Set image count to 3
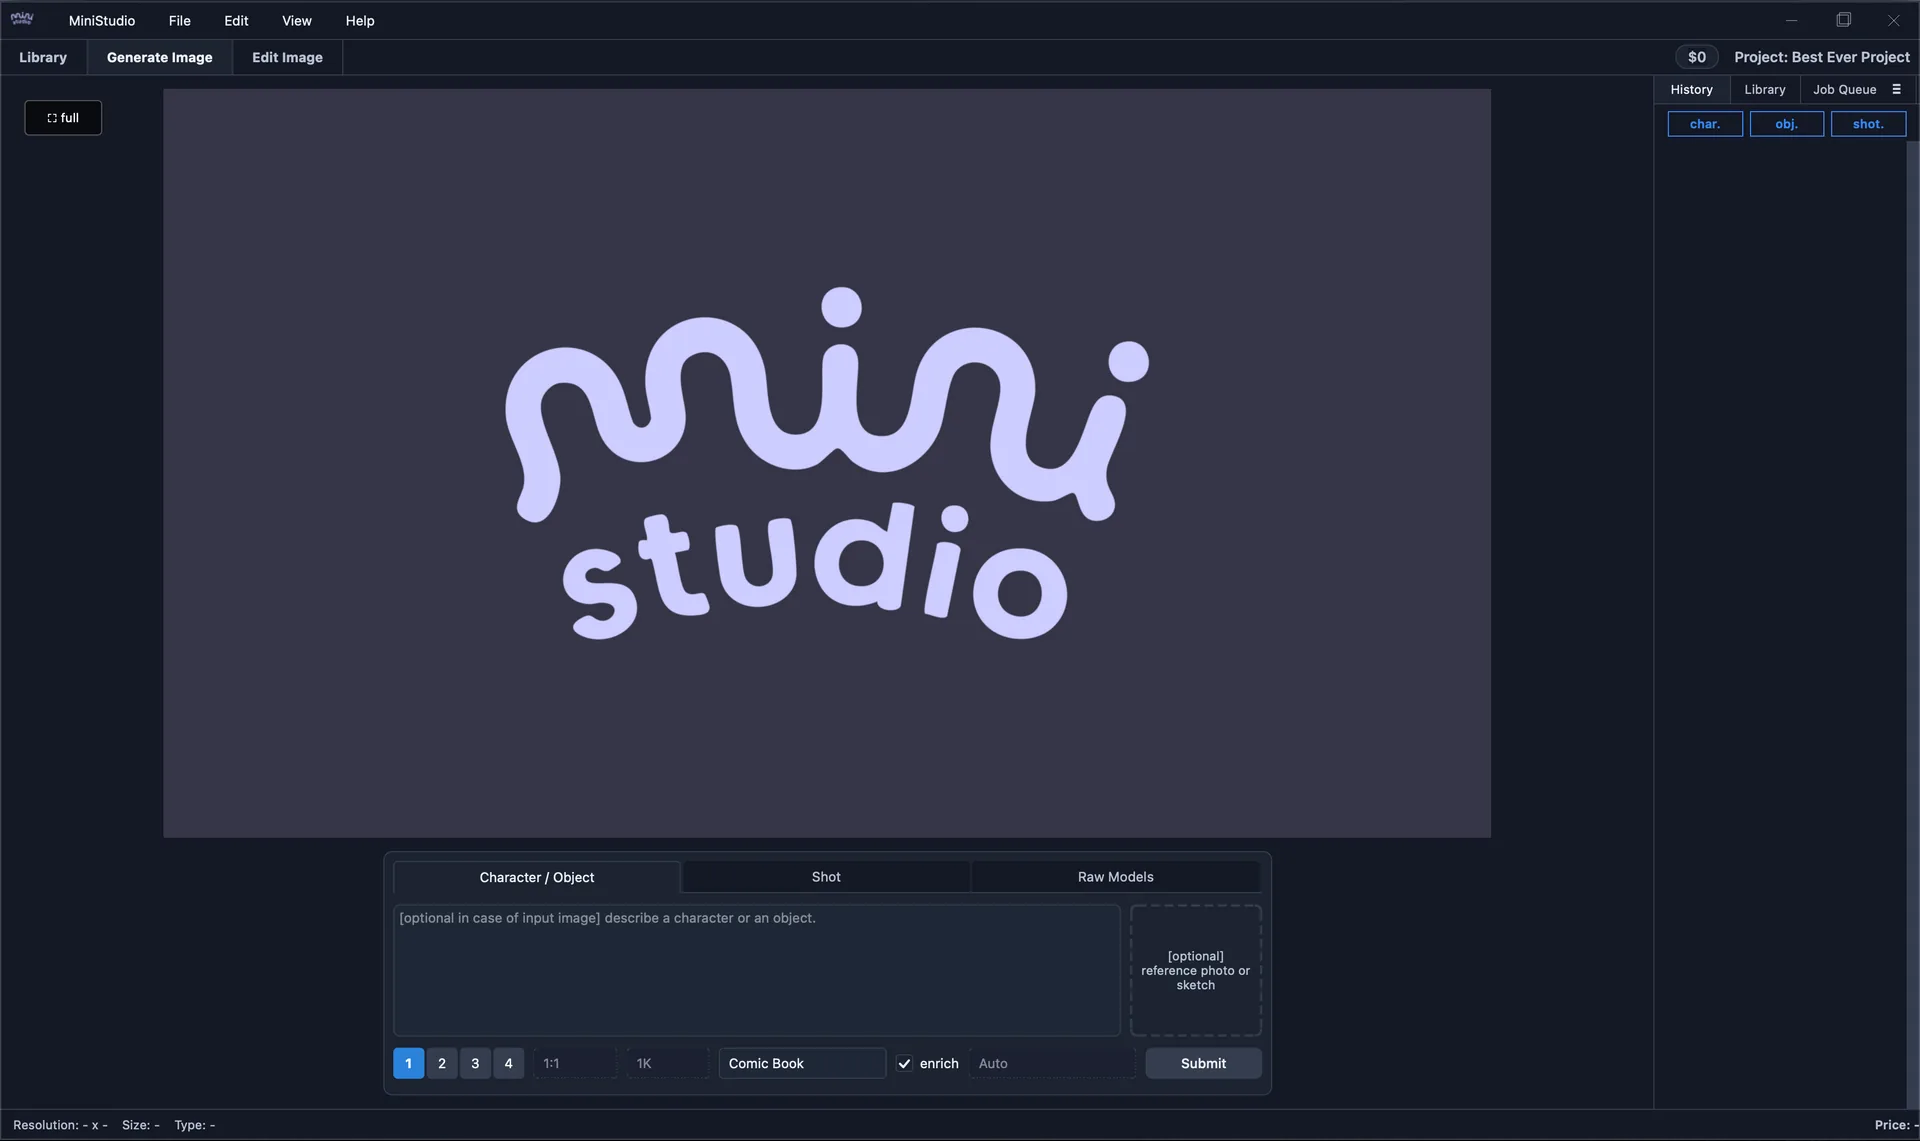Screen dimensions: 1920x1141 tap(475, 1063)
